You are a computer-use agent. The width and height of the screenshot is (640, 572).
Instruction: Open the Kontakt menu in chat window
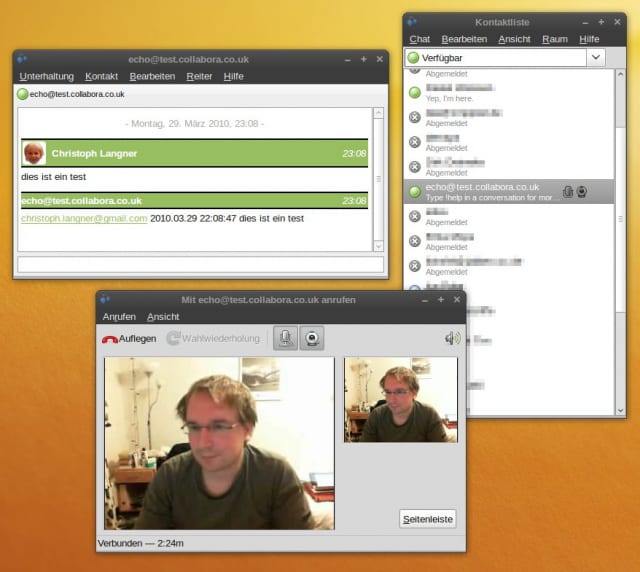click(x=101, y=76)
